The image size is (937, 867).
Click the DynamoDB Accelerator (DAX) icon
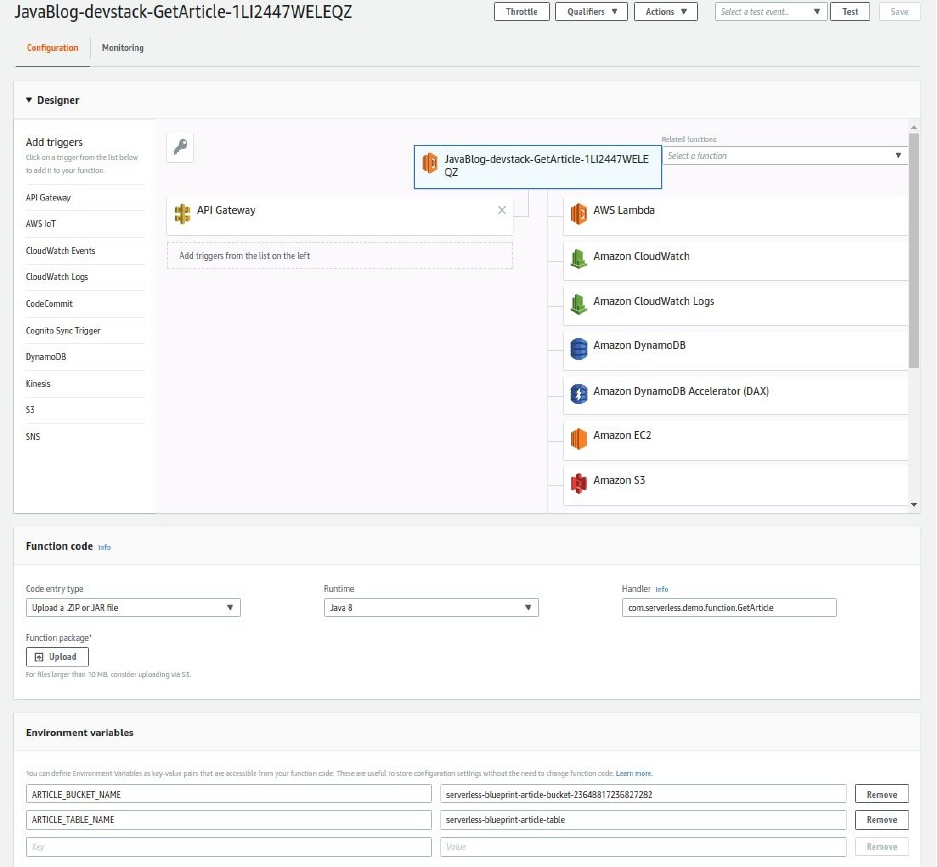pos(578,394)
